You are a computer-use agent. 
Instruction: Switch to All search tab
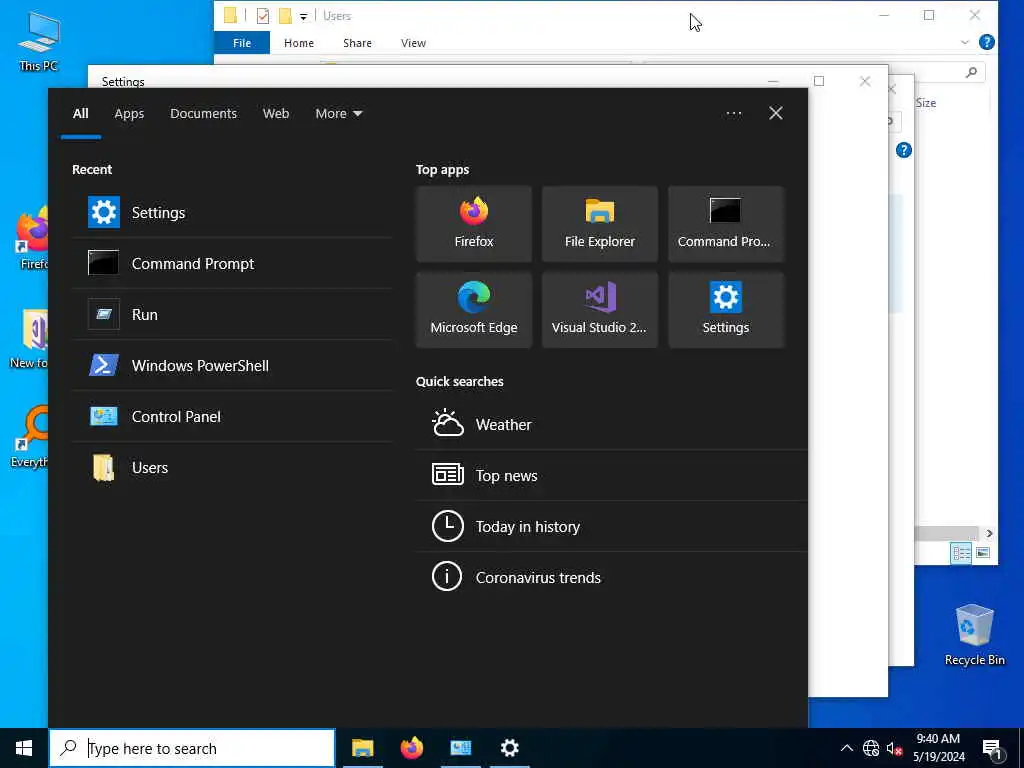click(x=80, y=114)
